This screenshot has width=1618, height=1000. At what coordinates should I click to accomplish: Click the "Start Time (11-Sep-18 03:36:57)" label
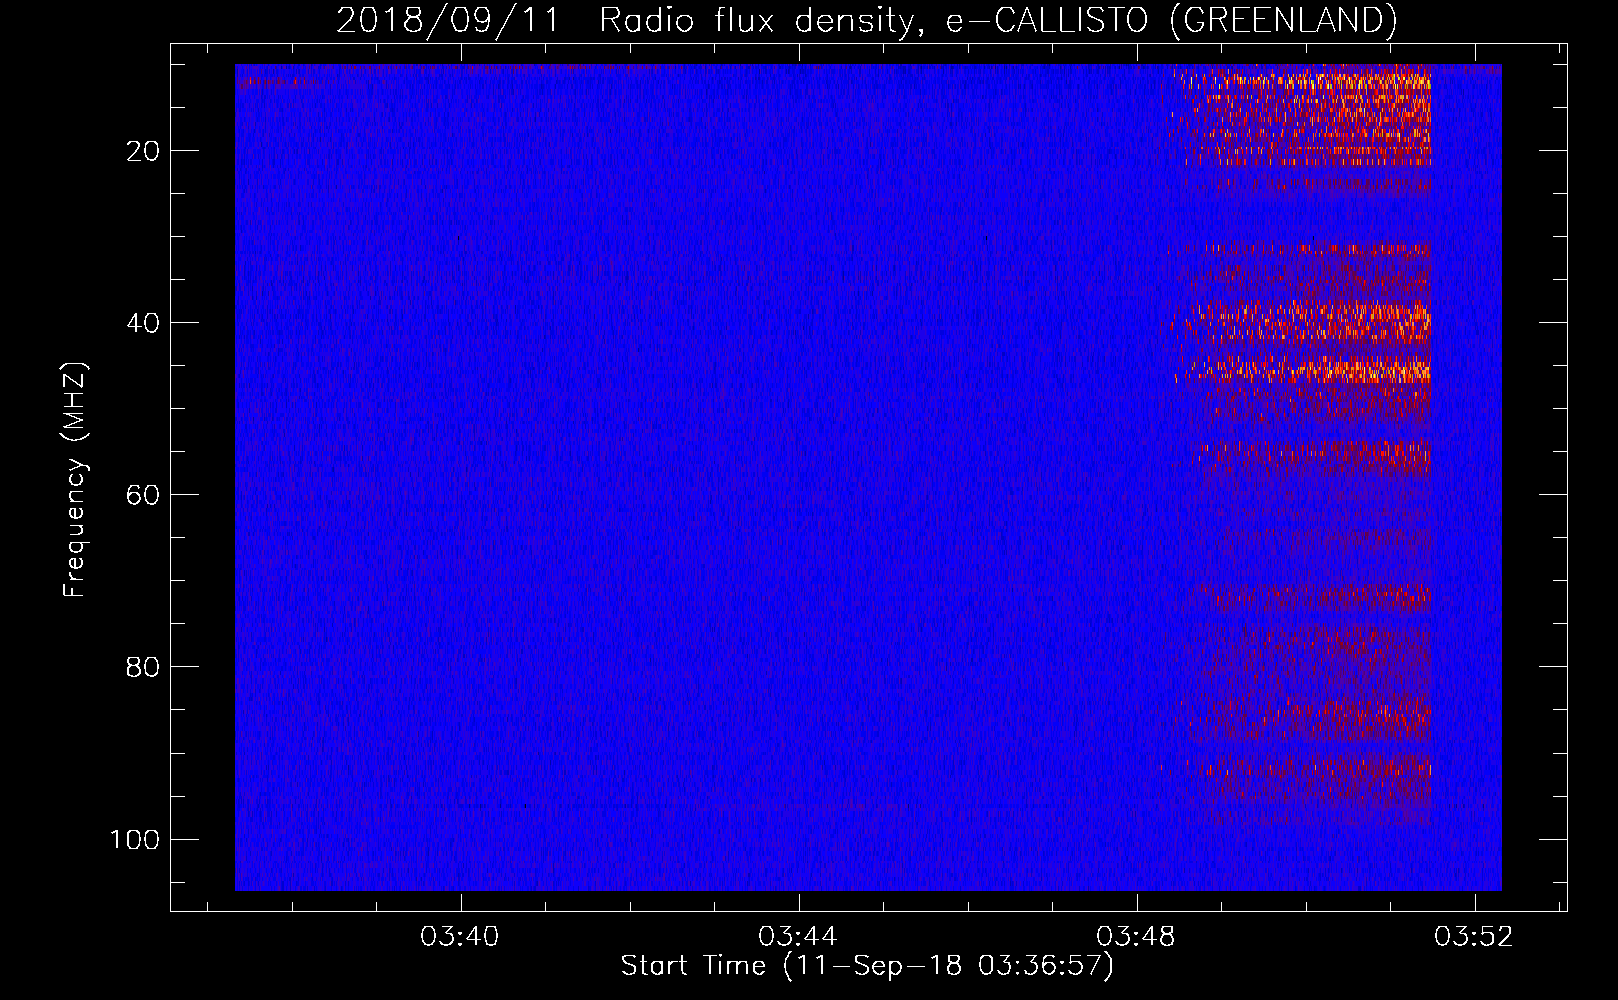click(867, 966)
